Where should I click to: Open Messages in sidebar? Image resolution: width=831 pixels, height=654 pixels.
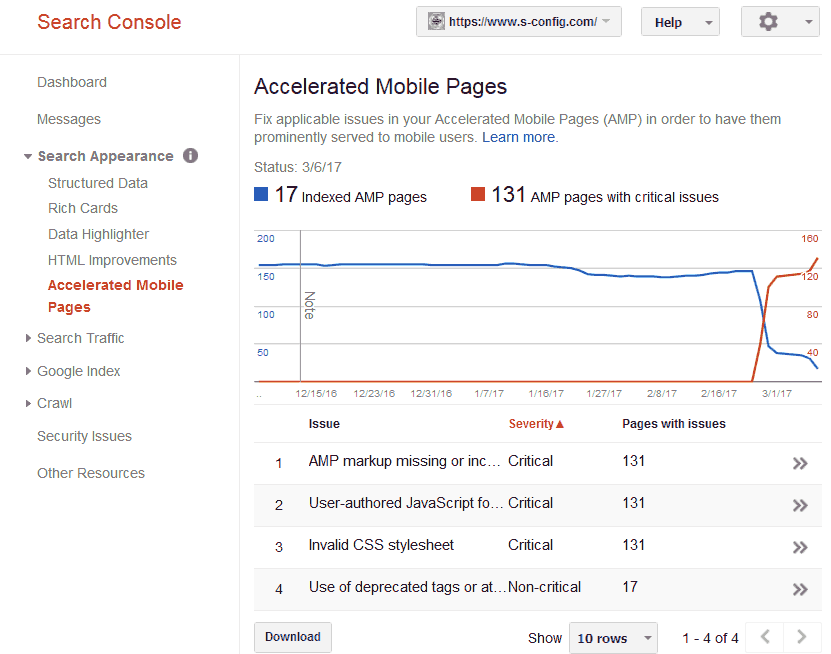click(x=69, y=119)
